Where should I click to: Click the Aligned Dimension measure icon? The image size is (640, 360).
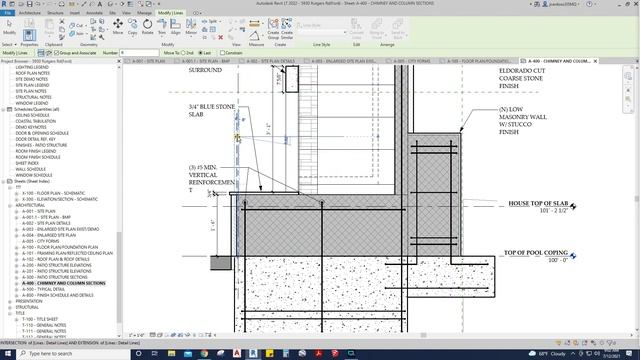point(254,23)
